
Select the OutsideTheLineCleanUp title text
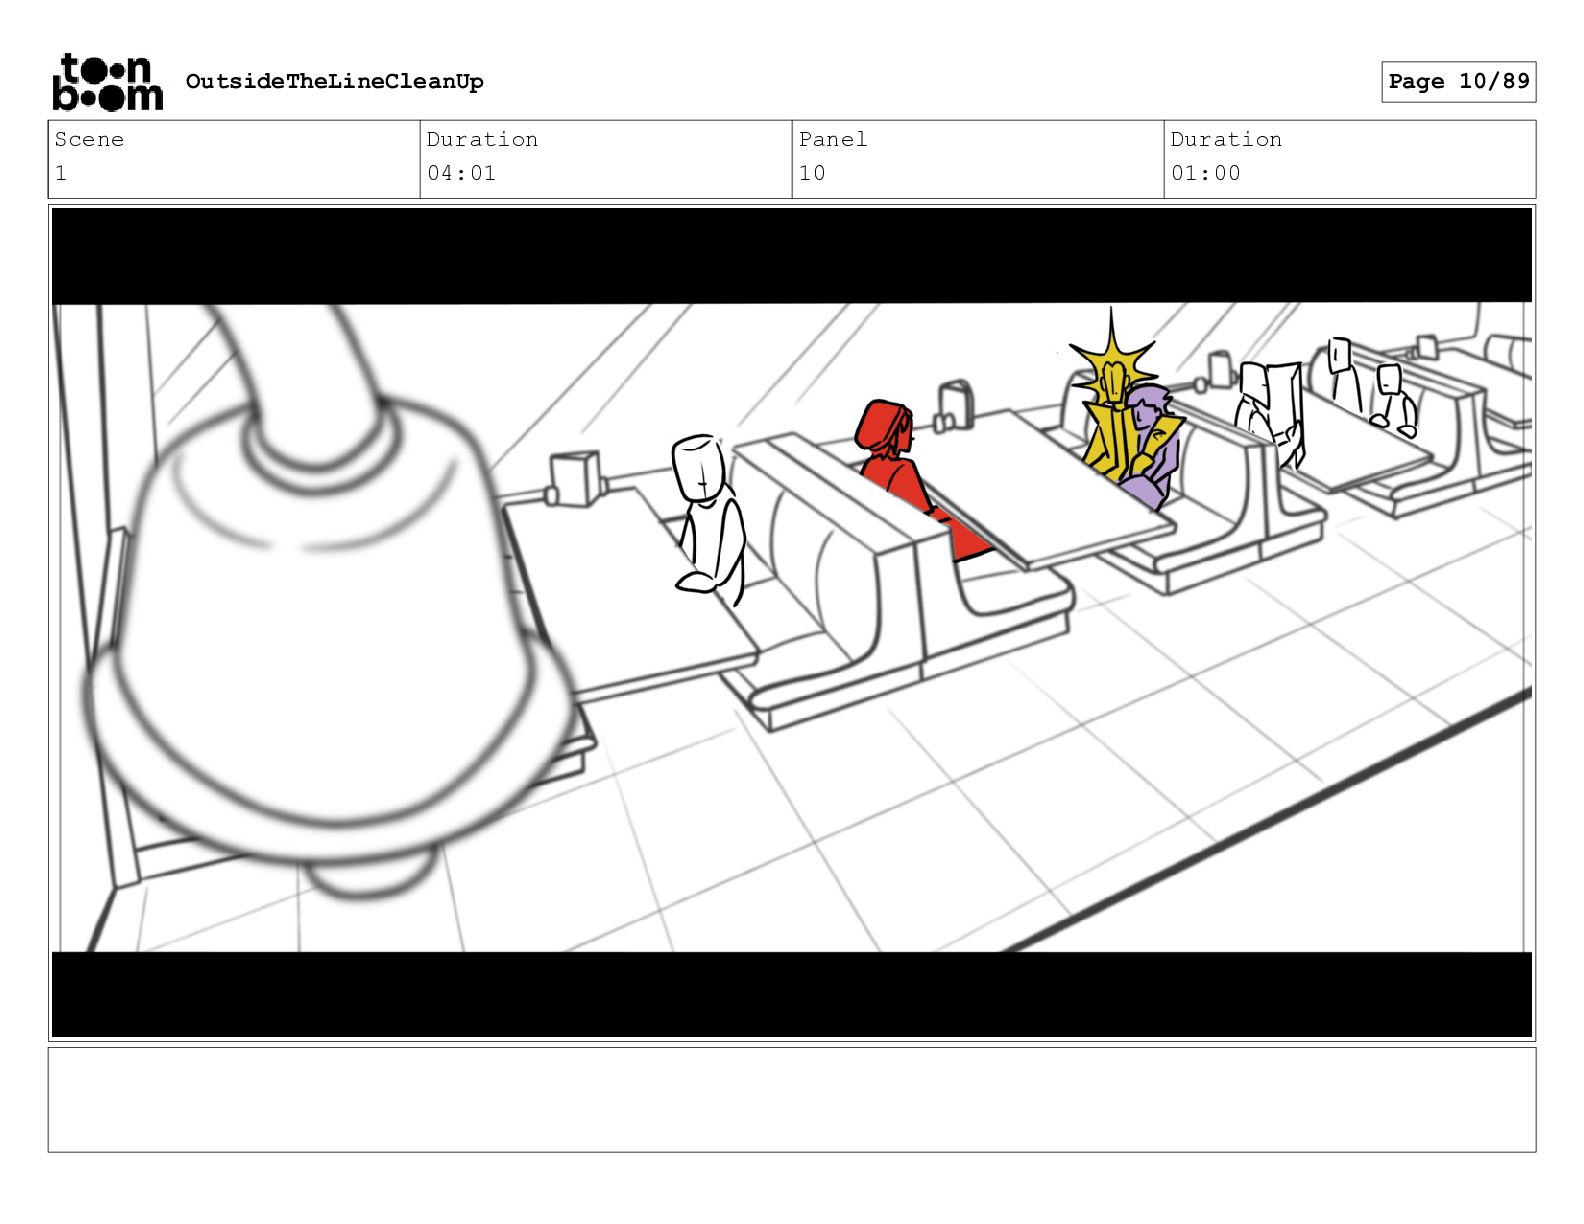pos(334,81)
